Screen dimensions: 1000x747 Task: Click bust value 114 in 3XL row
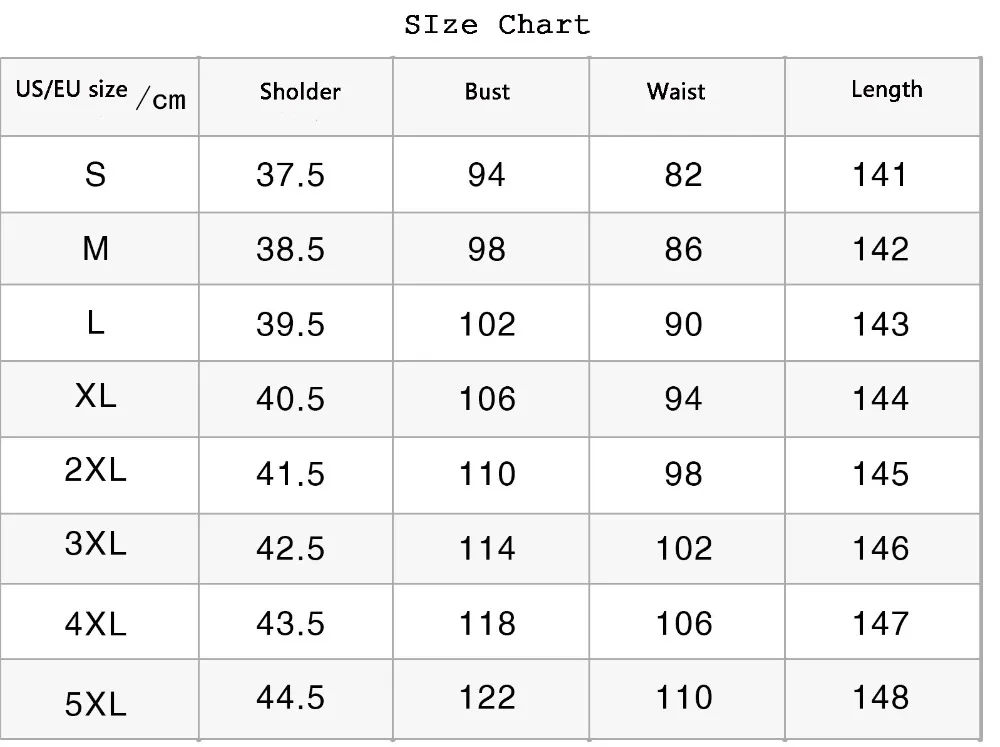pyautogui.click(x=487, y=548)
